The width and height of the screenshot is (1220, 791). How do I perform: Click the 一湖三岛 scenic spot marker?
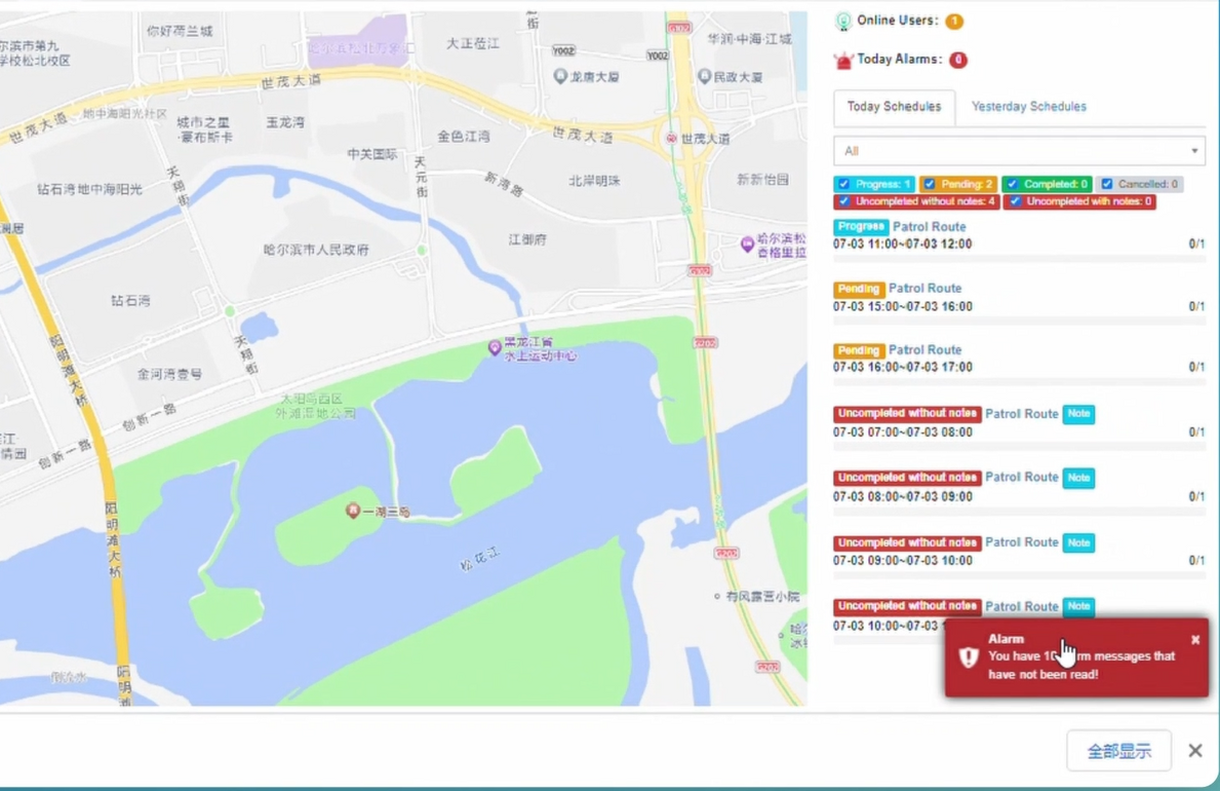(x=352, y=511)
